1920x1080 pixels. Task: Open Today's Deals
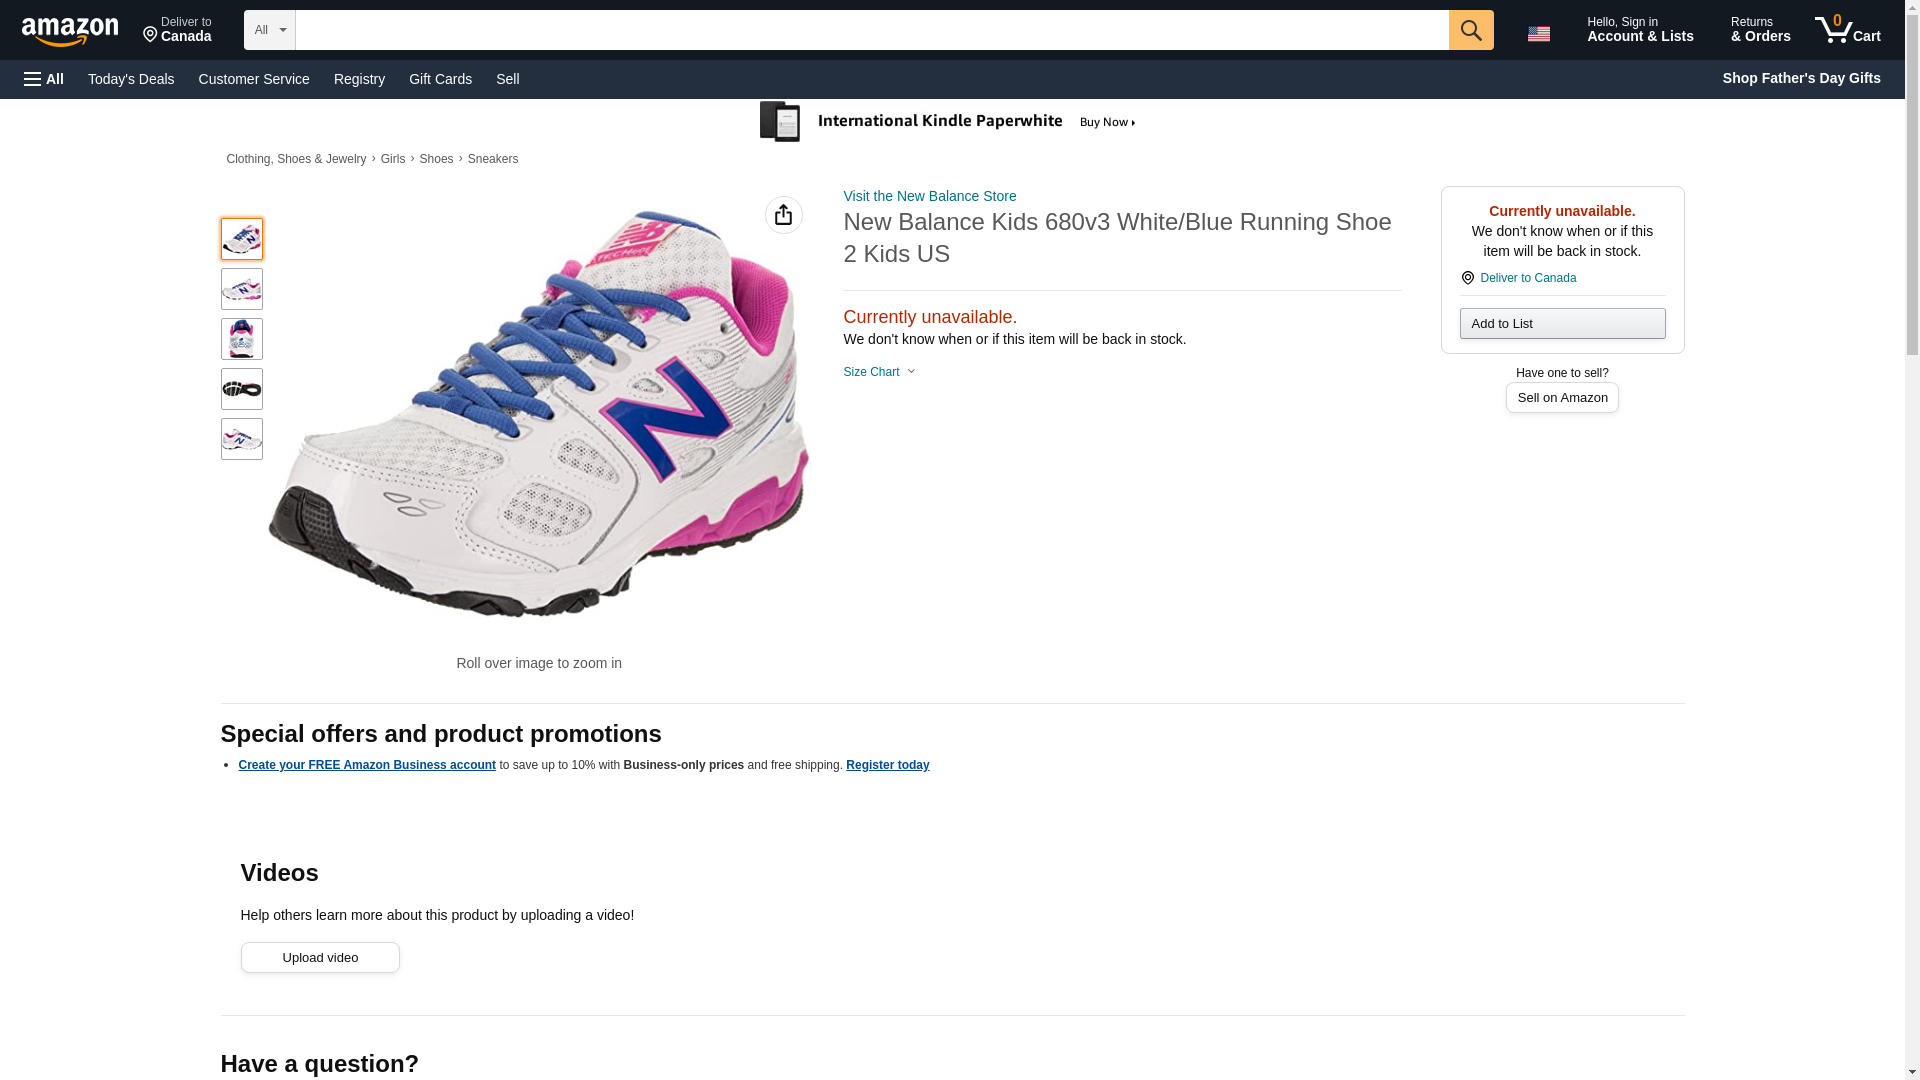131,79
